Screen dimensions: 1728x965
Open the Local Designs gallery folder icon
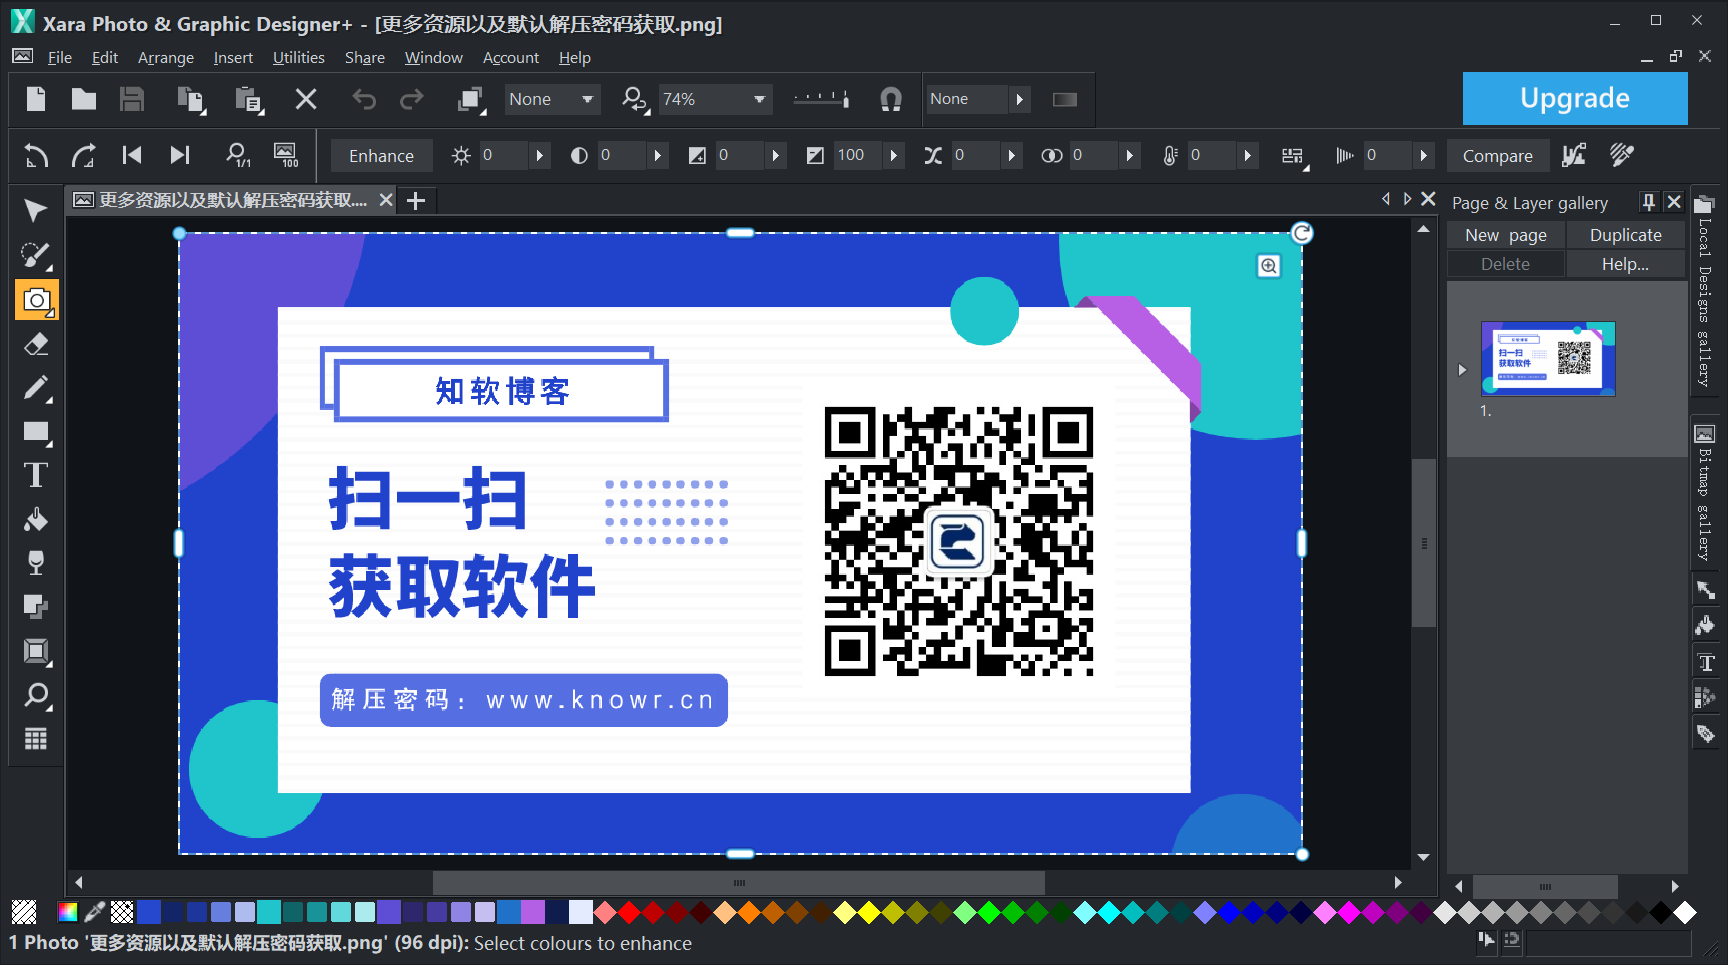1705,204
